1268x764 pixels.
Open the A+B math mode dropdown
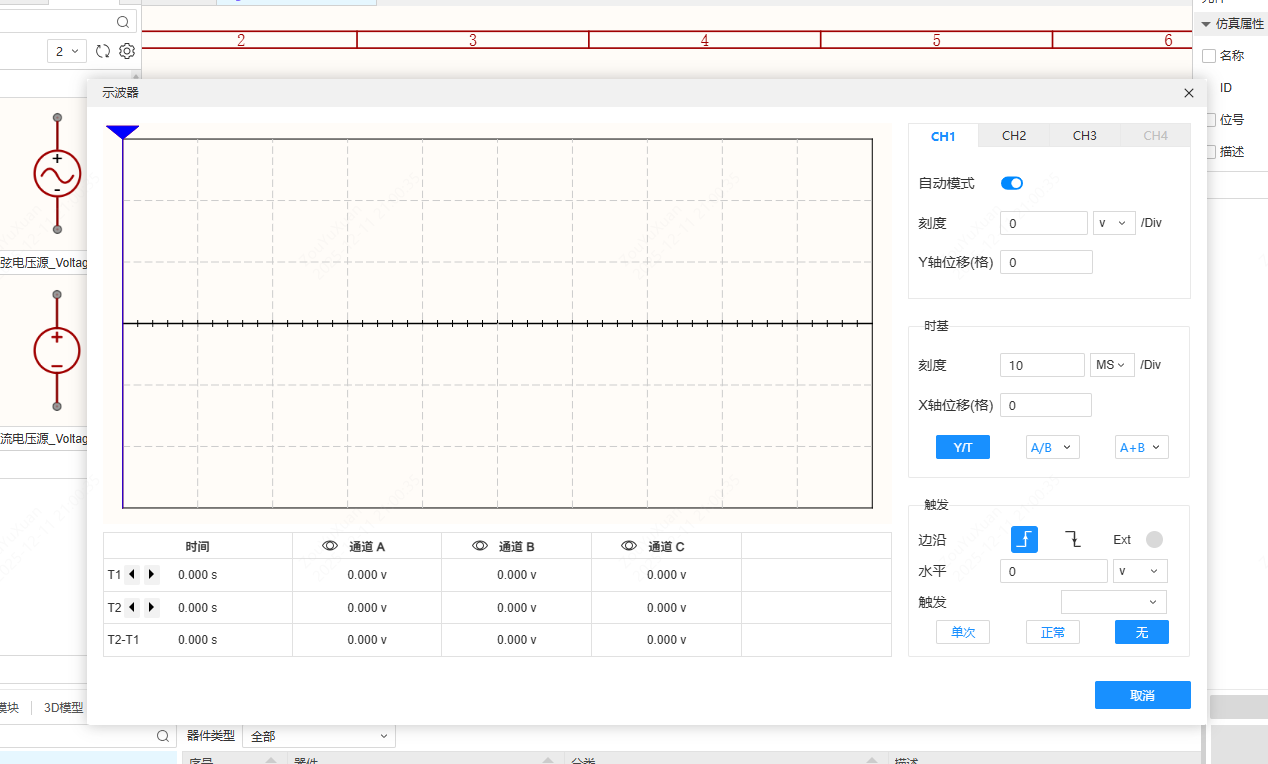pyautogui.click(x=1141, y=447)
